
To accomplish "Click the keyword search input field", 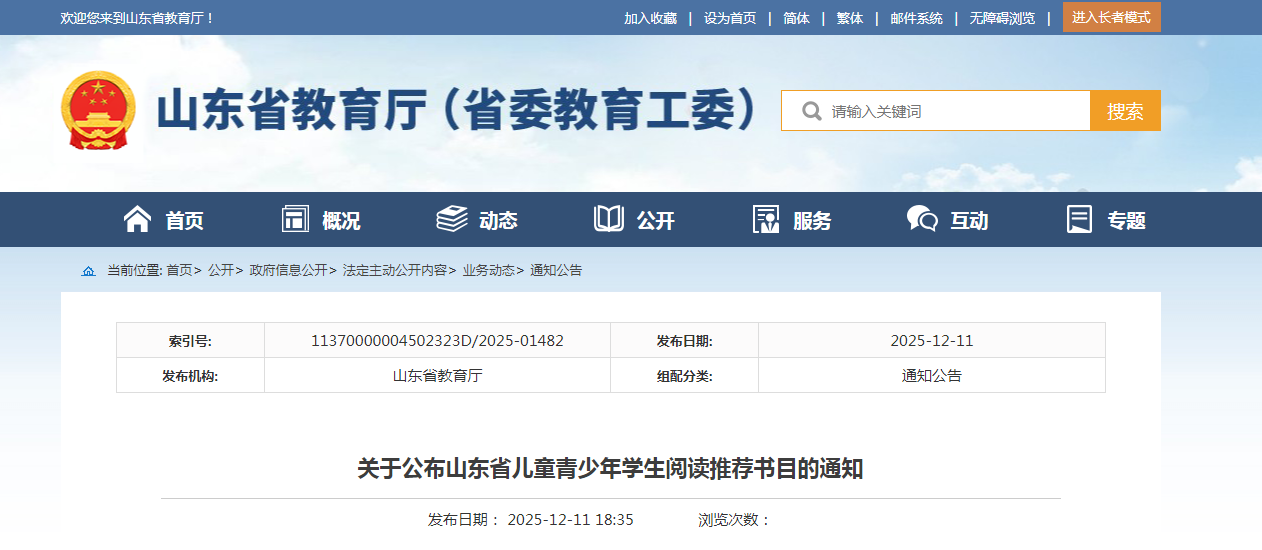I will tap(950, 111).
